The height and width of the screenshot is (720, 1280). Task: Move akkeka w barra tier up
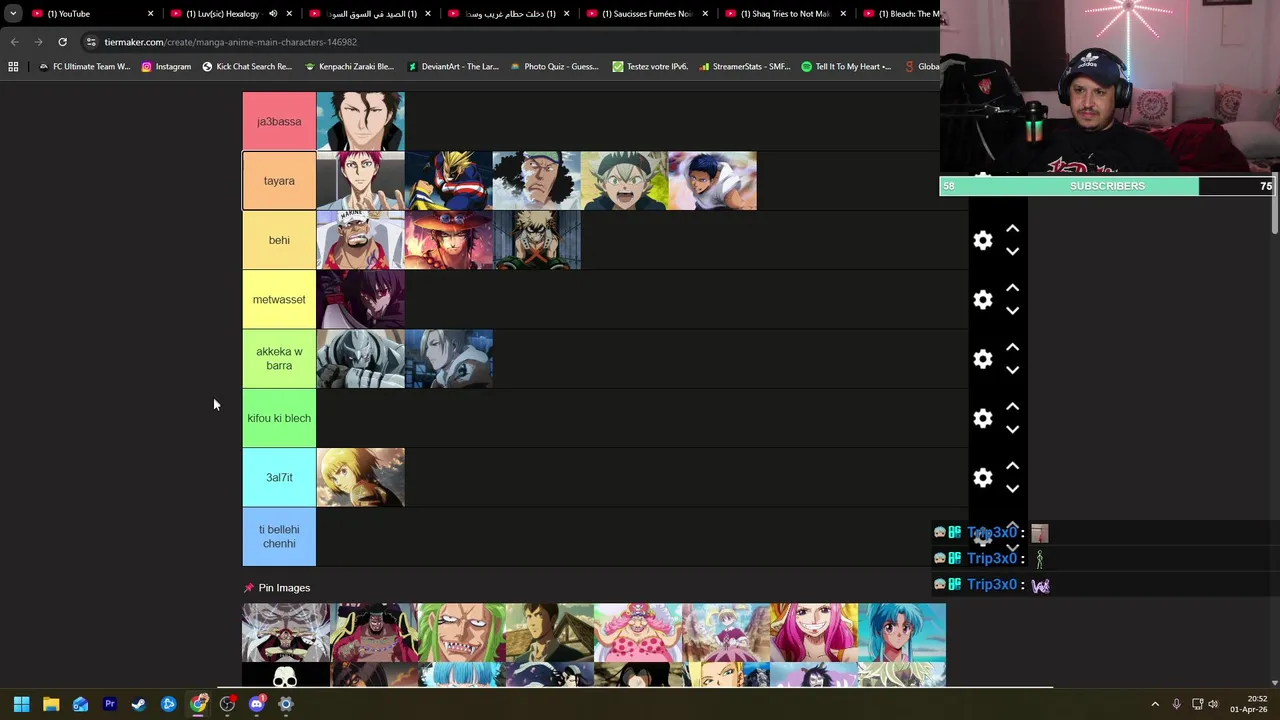point(1012,347)
